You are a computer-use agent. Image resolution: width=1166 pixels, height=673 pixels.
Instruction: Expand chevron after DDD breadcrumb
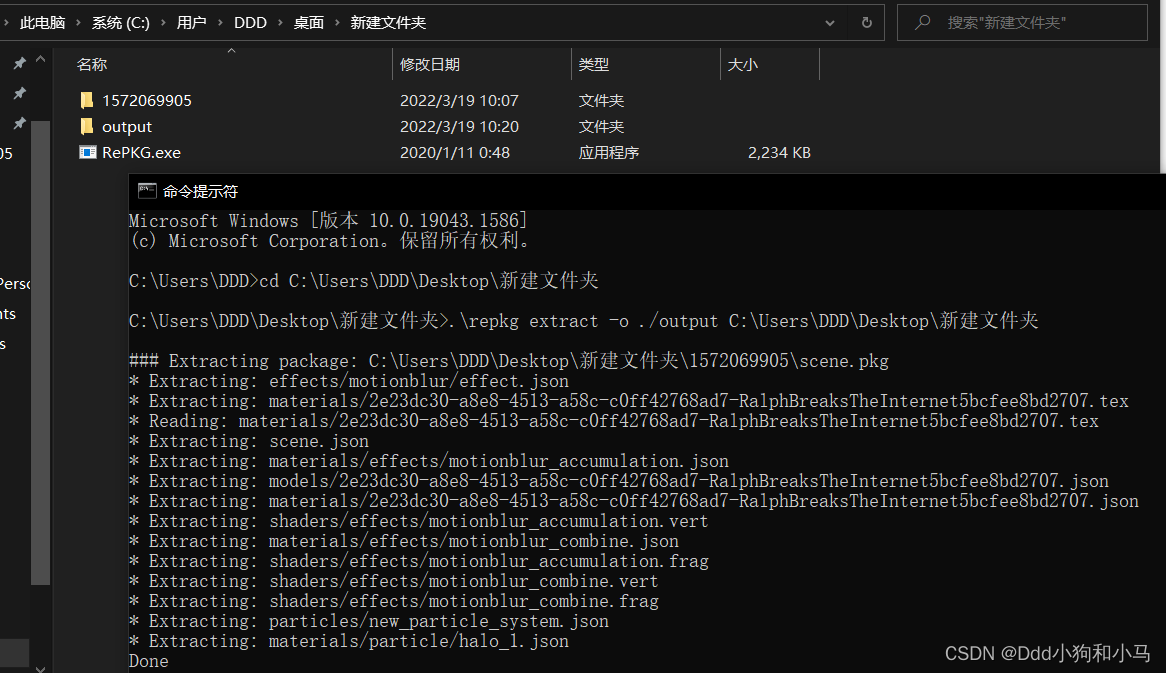(x=280, y=23)
